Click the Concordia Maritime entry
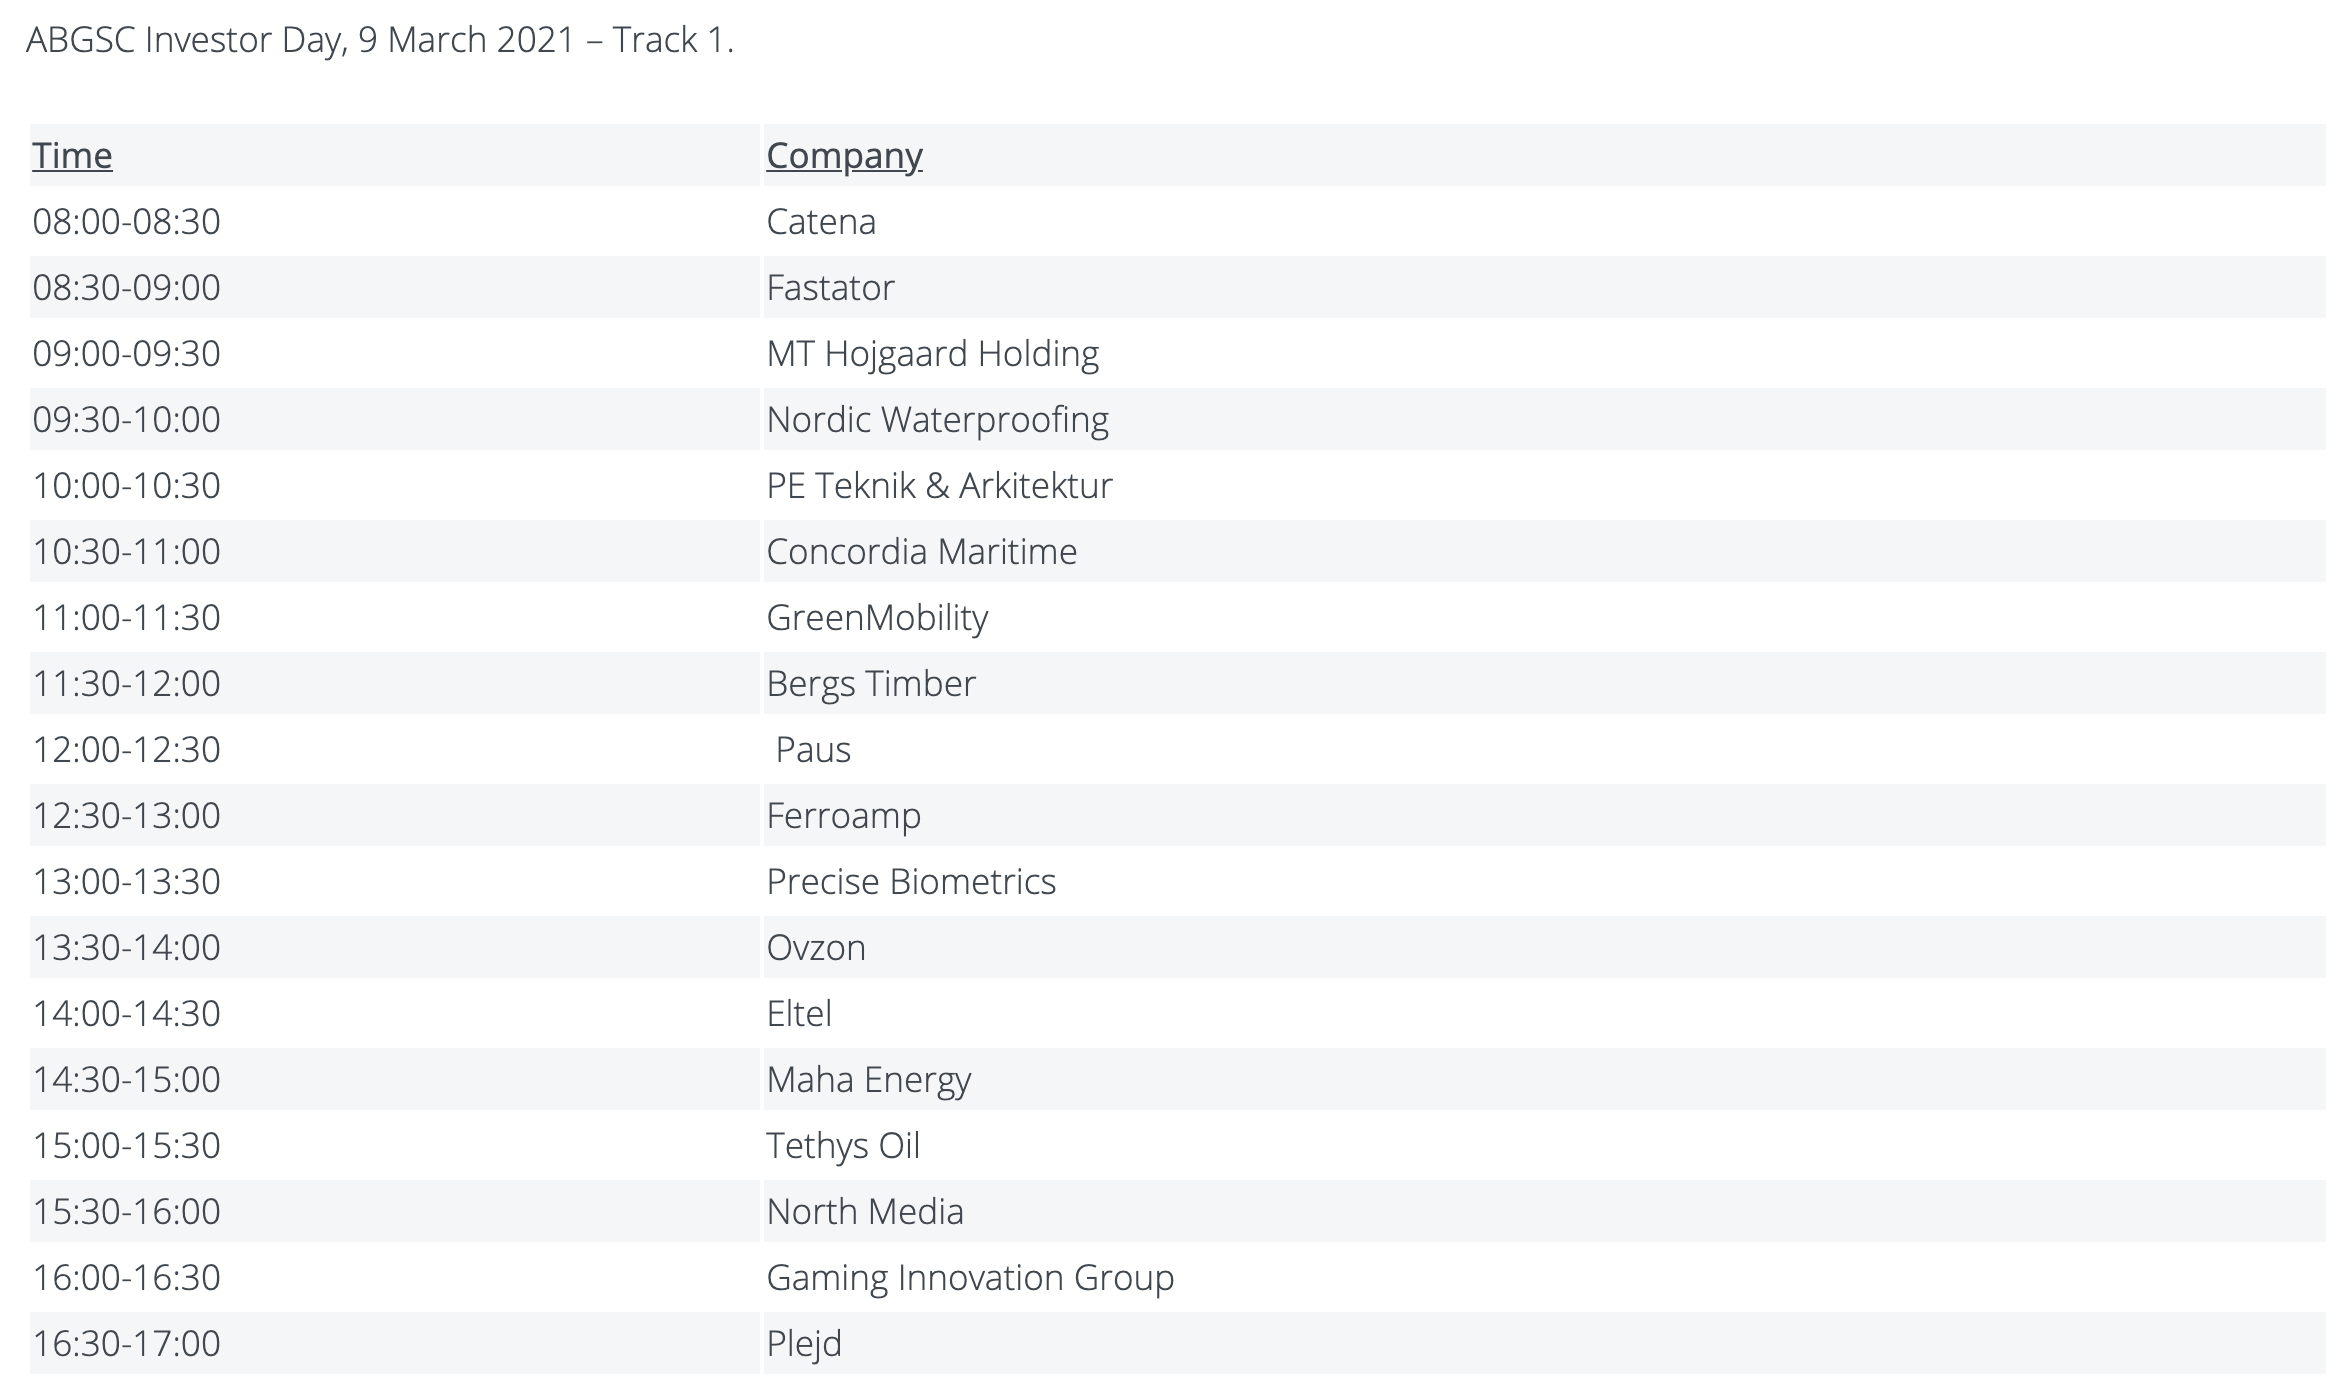The height and width of the screenshot is (1394, 2340). pos(921,552)
